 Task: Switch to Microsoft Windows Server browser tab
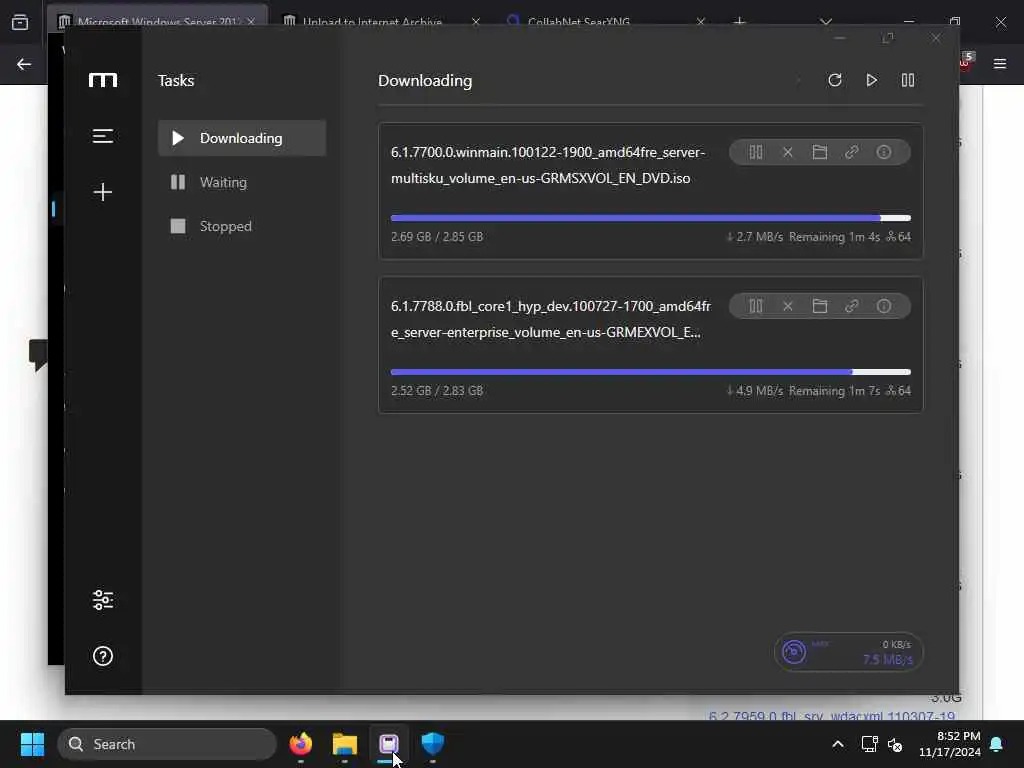coord(157,22)
